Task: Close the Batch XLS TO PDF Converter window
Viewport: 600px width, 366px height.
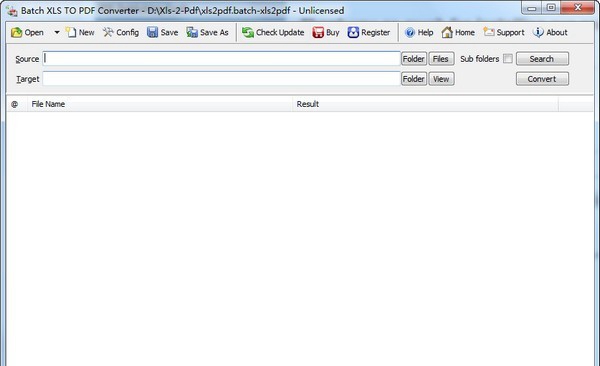Action: point(577,8)
